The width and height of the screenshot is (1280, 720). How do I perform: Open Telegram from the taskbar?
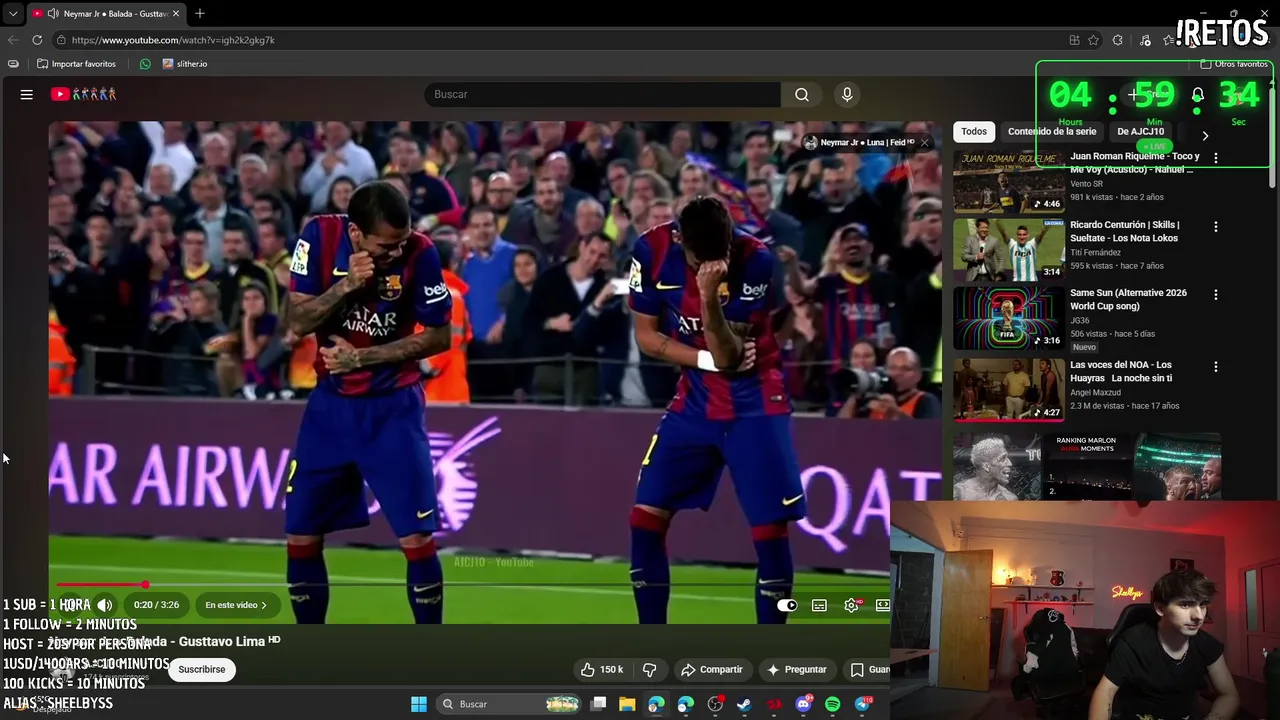(x=862, y=704)
